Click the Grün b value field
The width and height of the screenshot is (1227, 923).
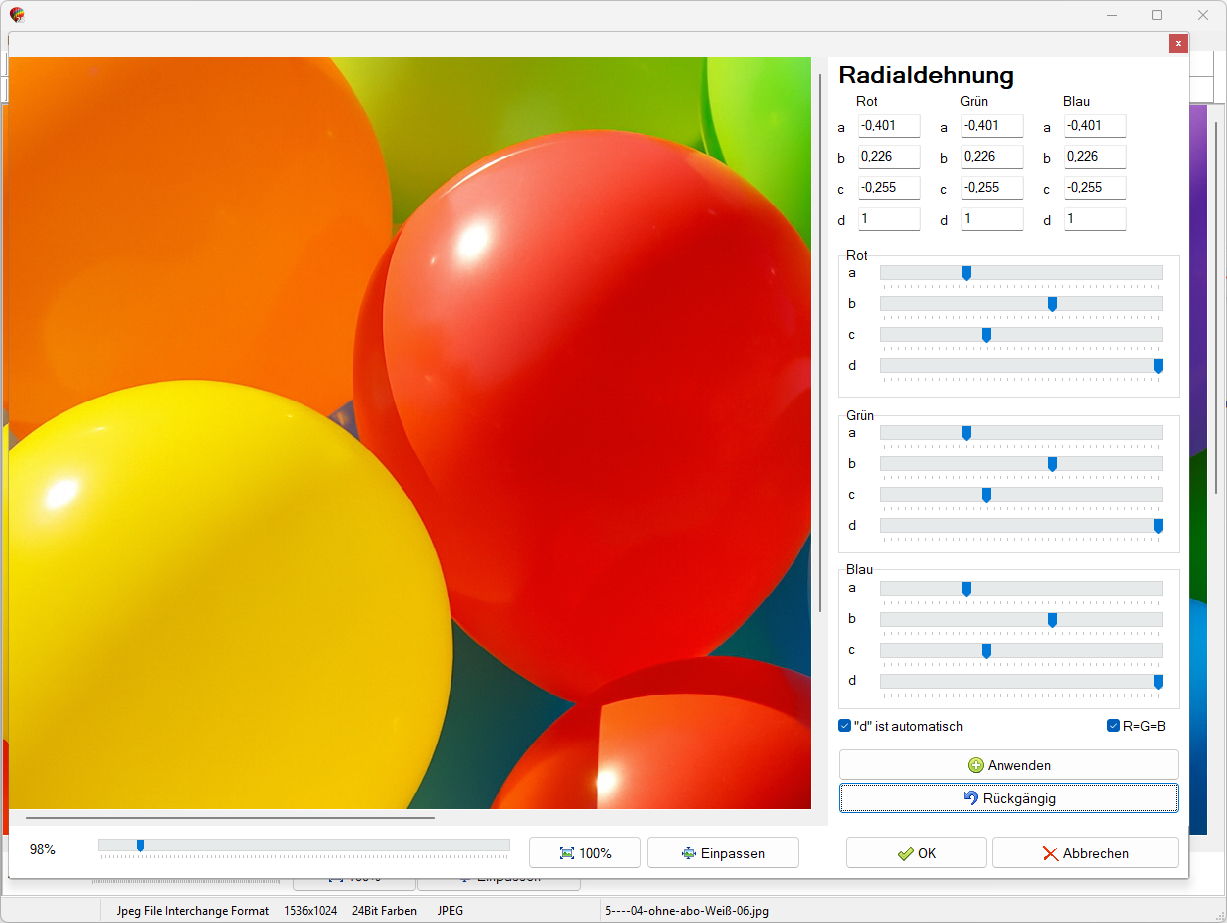pyautogui.click(x=992, y=157)
